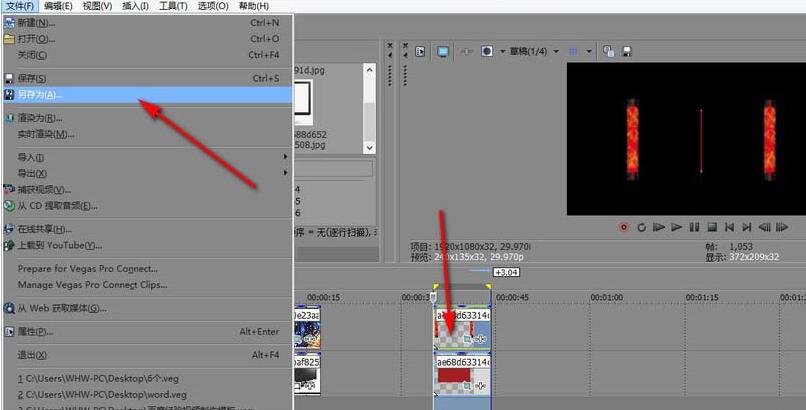
Task: Step to next frame button
Action: (x=782, y=227)
